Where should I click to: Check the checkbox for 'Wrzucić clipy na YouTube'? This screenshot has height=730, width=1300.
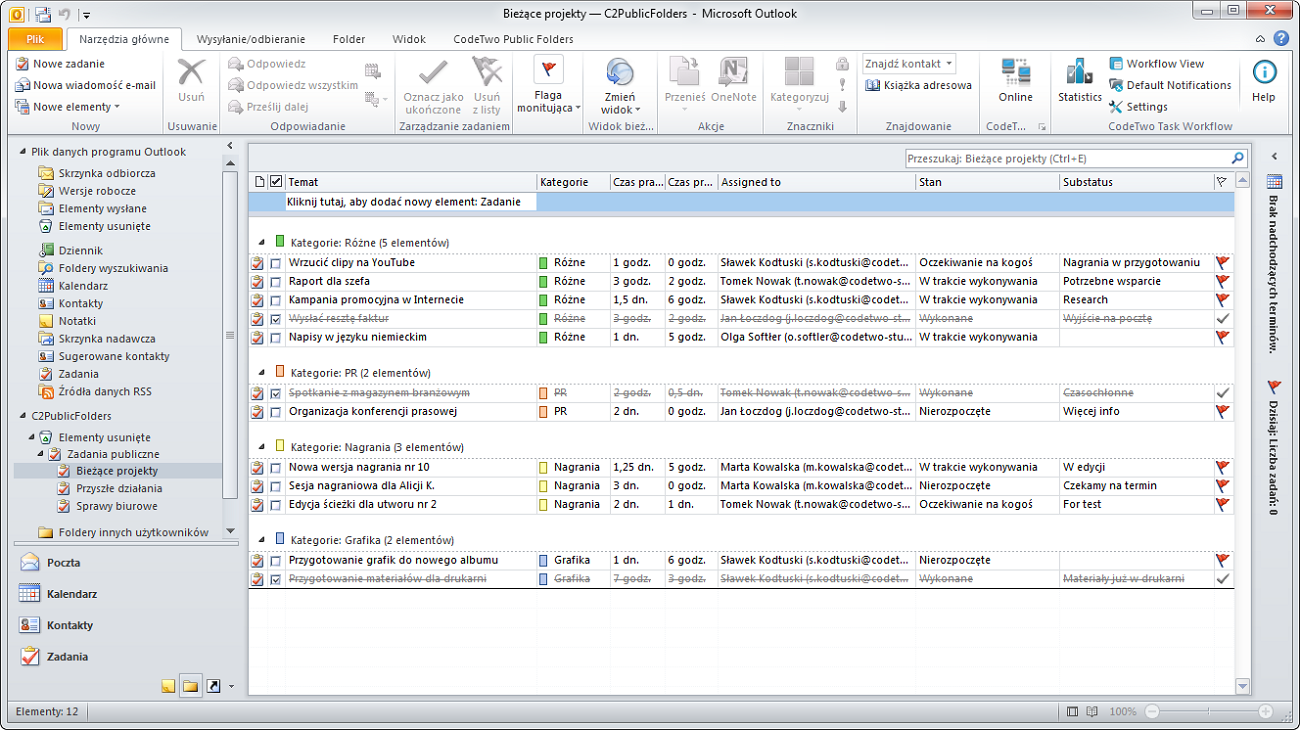coord(273,263)
